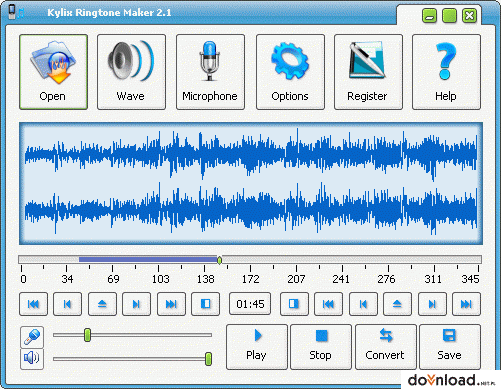The height and width of the screenshot is (389, 501).
Task: Convert the ringtone selection
Action: [x=386, y=347]
